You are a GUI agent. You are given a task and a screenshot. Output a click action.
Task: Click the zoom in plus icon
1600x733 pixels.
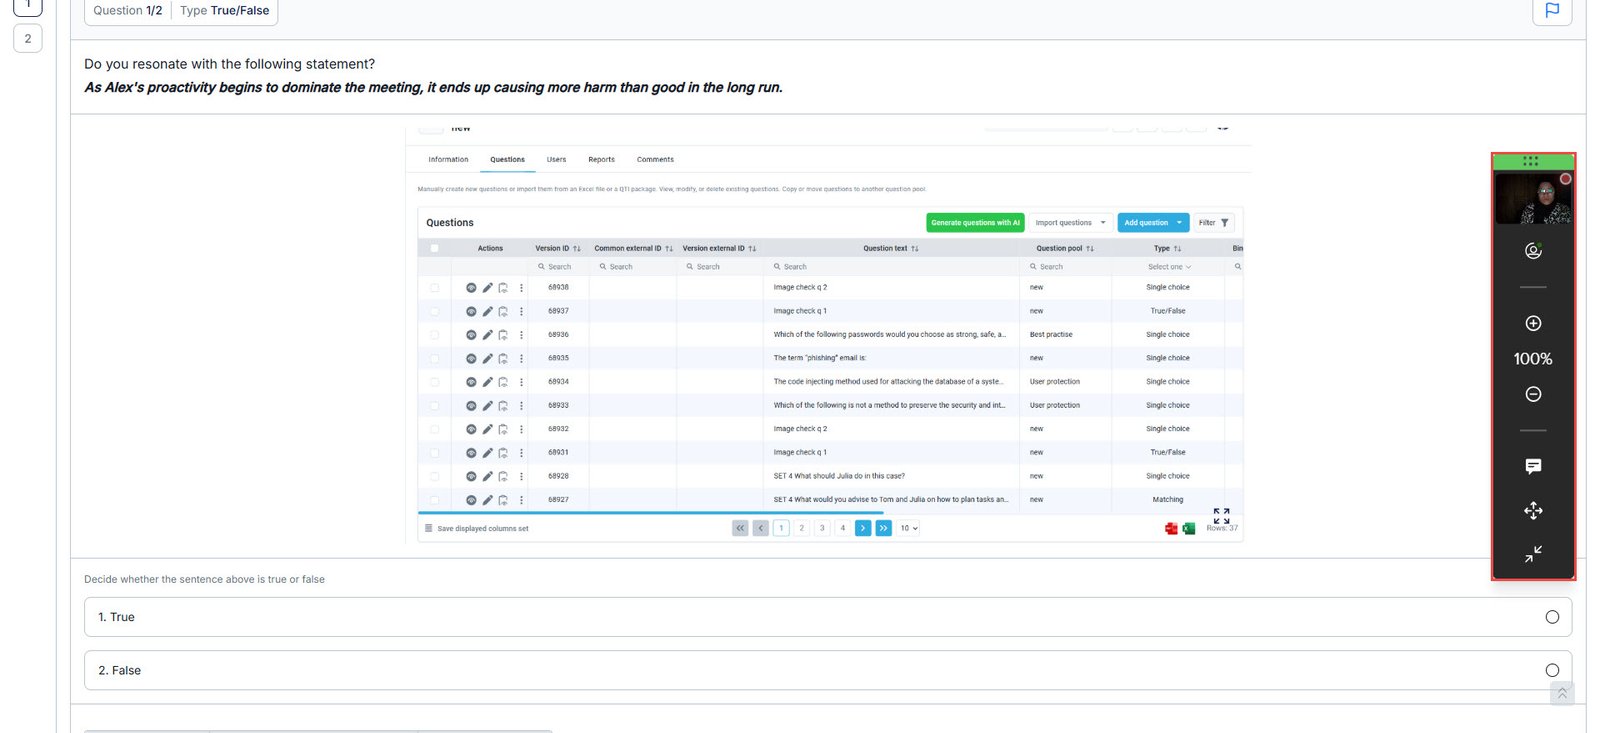1532,323
